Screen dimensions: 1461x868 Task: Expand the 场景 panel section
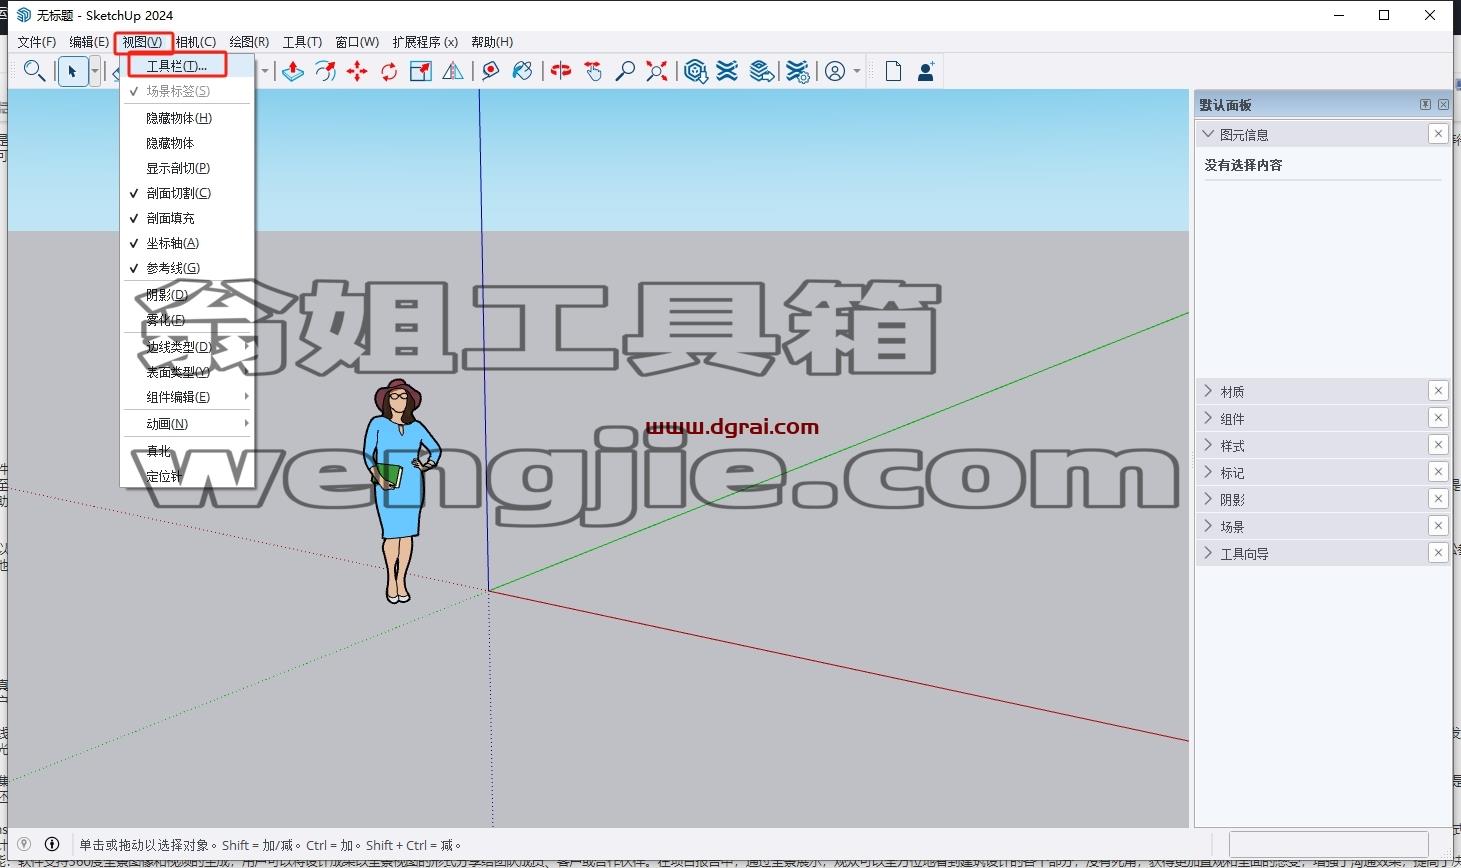1208,526
